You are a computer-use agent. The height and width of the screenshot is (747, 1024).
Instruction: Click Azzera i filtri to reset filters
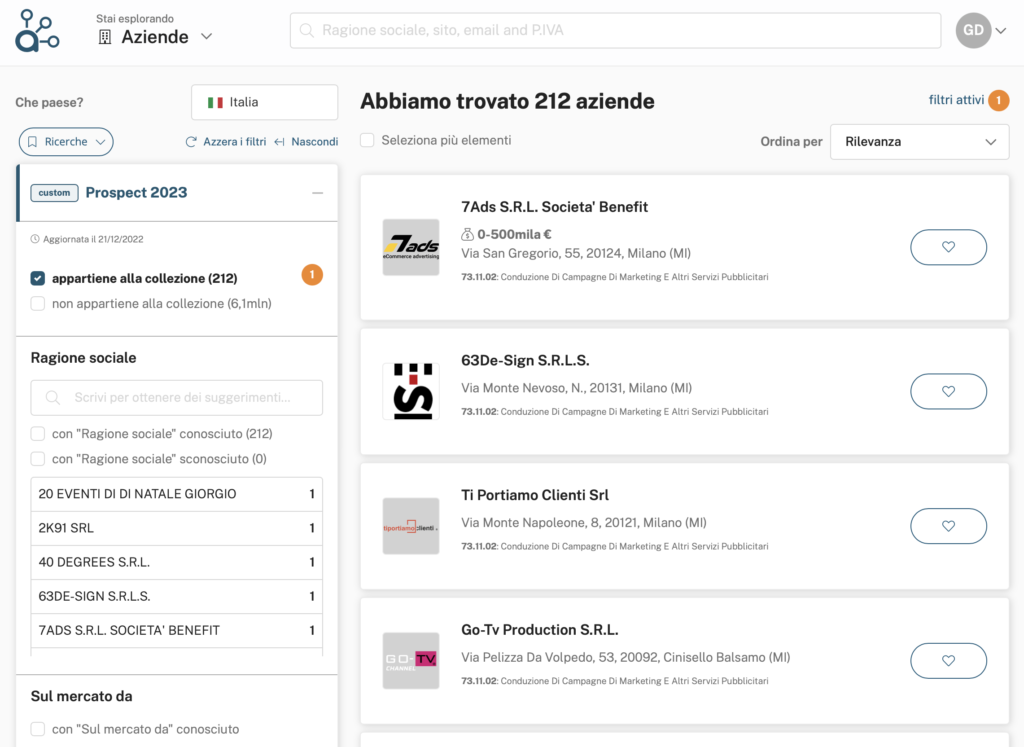[x=226, y=142]
